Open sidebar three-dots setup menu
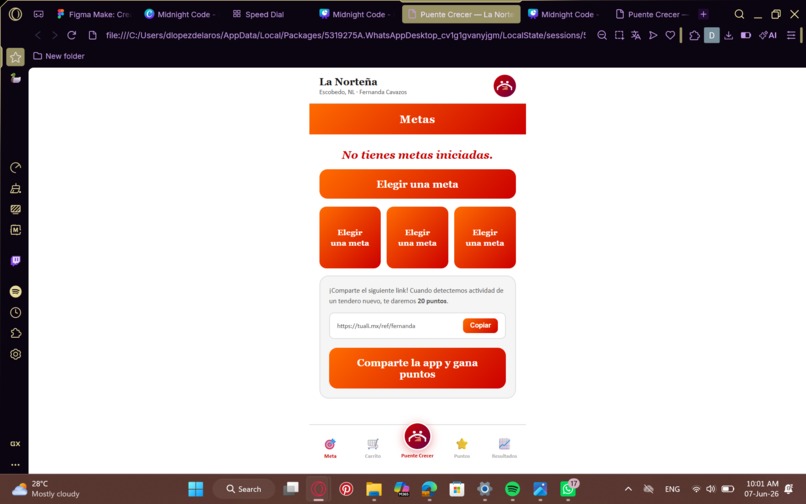The height and width of the screenshot is (504, 806). coord(15,465)
